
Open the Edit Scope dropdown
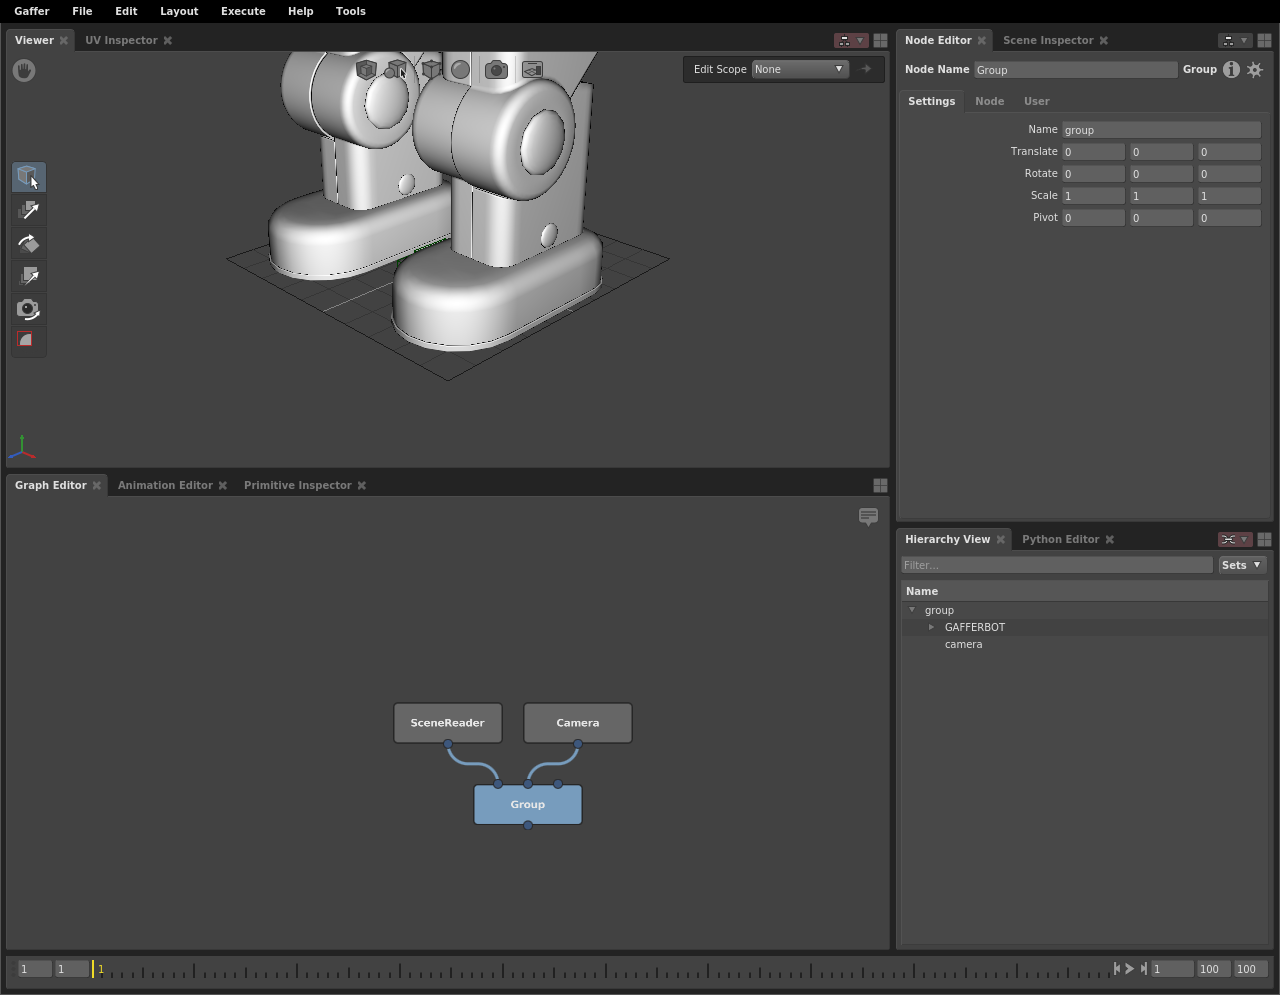point(800,69)
